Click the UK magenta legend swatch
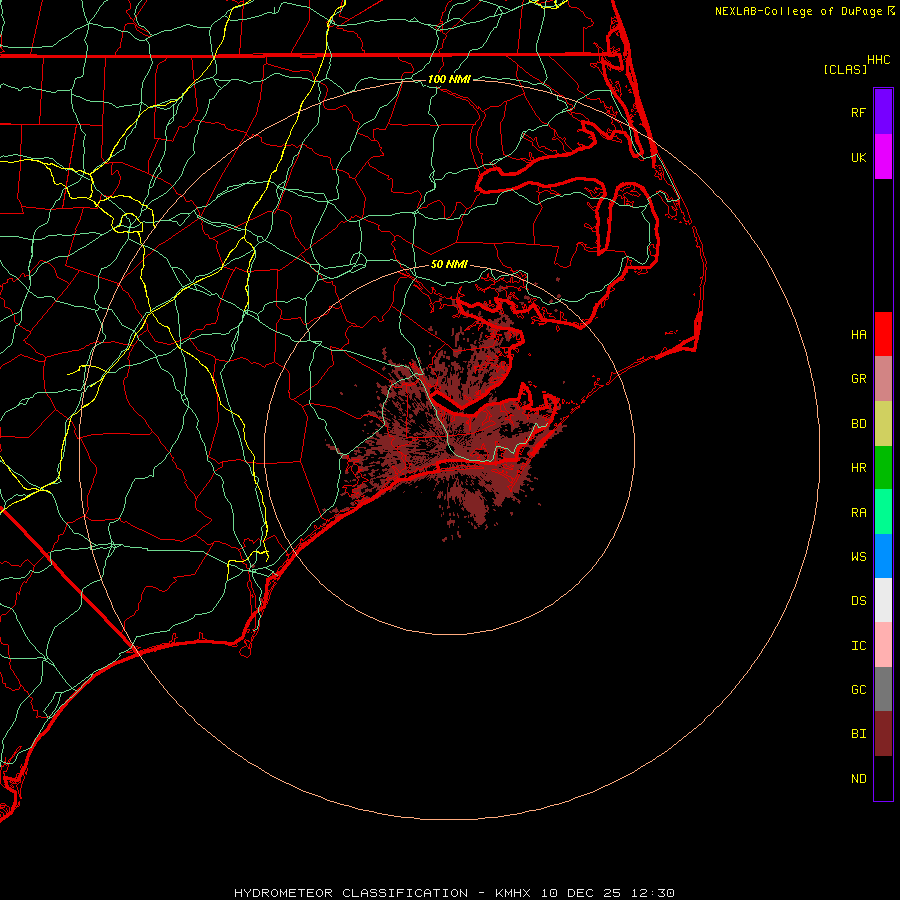The image size is (900, 900). [x=883, y=157]
